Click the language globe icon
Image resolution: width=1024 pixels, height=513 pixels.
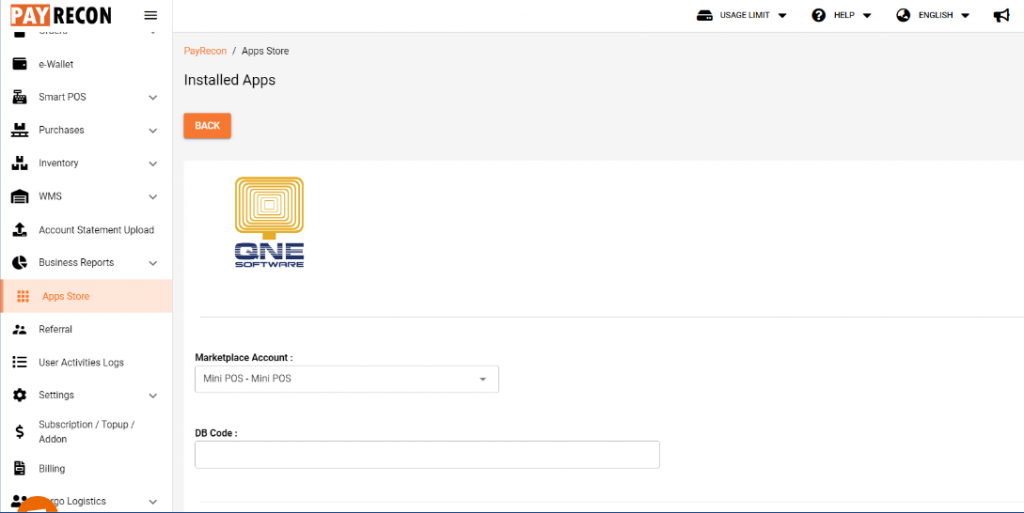(903, 16)
